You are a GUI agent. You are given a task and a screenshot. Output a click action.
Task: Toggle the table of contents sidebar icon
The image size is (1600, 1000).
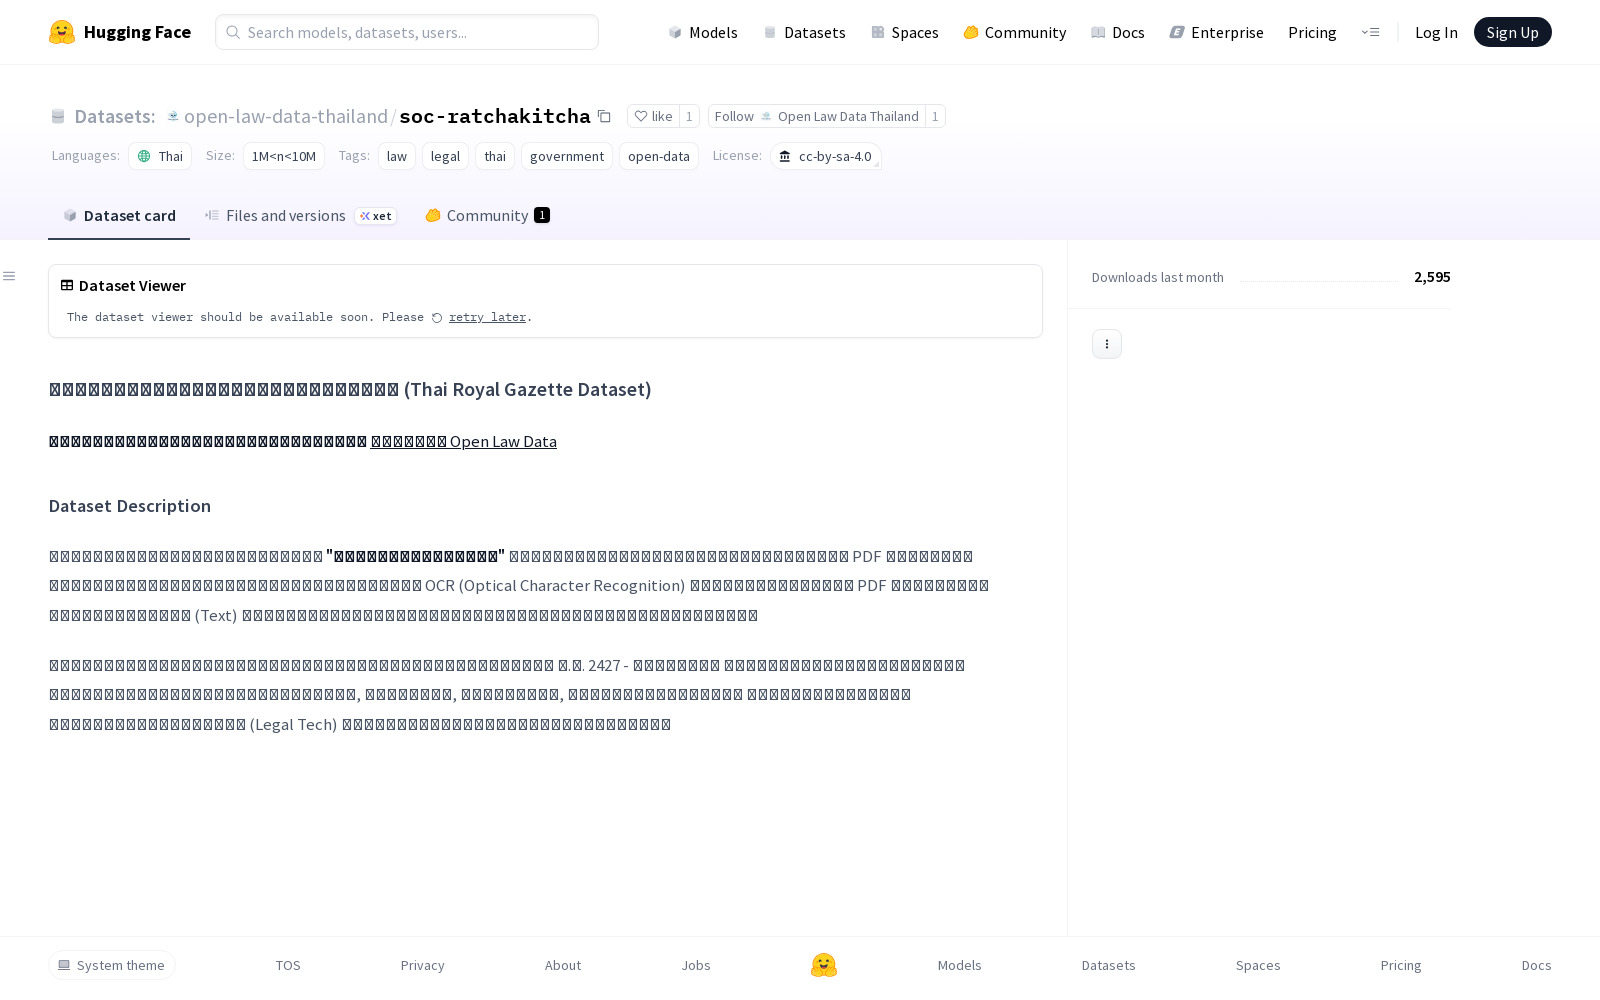(9, 276)
